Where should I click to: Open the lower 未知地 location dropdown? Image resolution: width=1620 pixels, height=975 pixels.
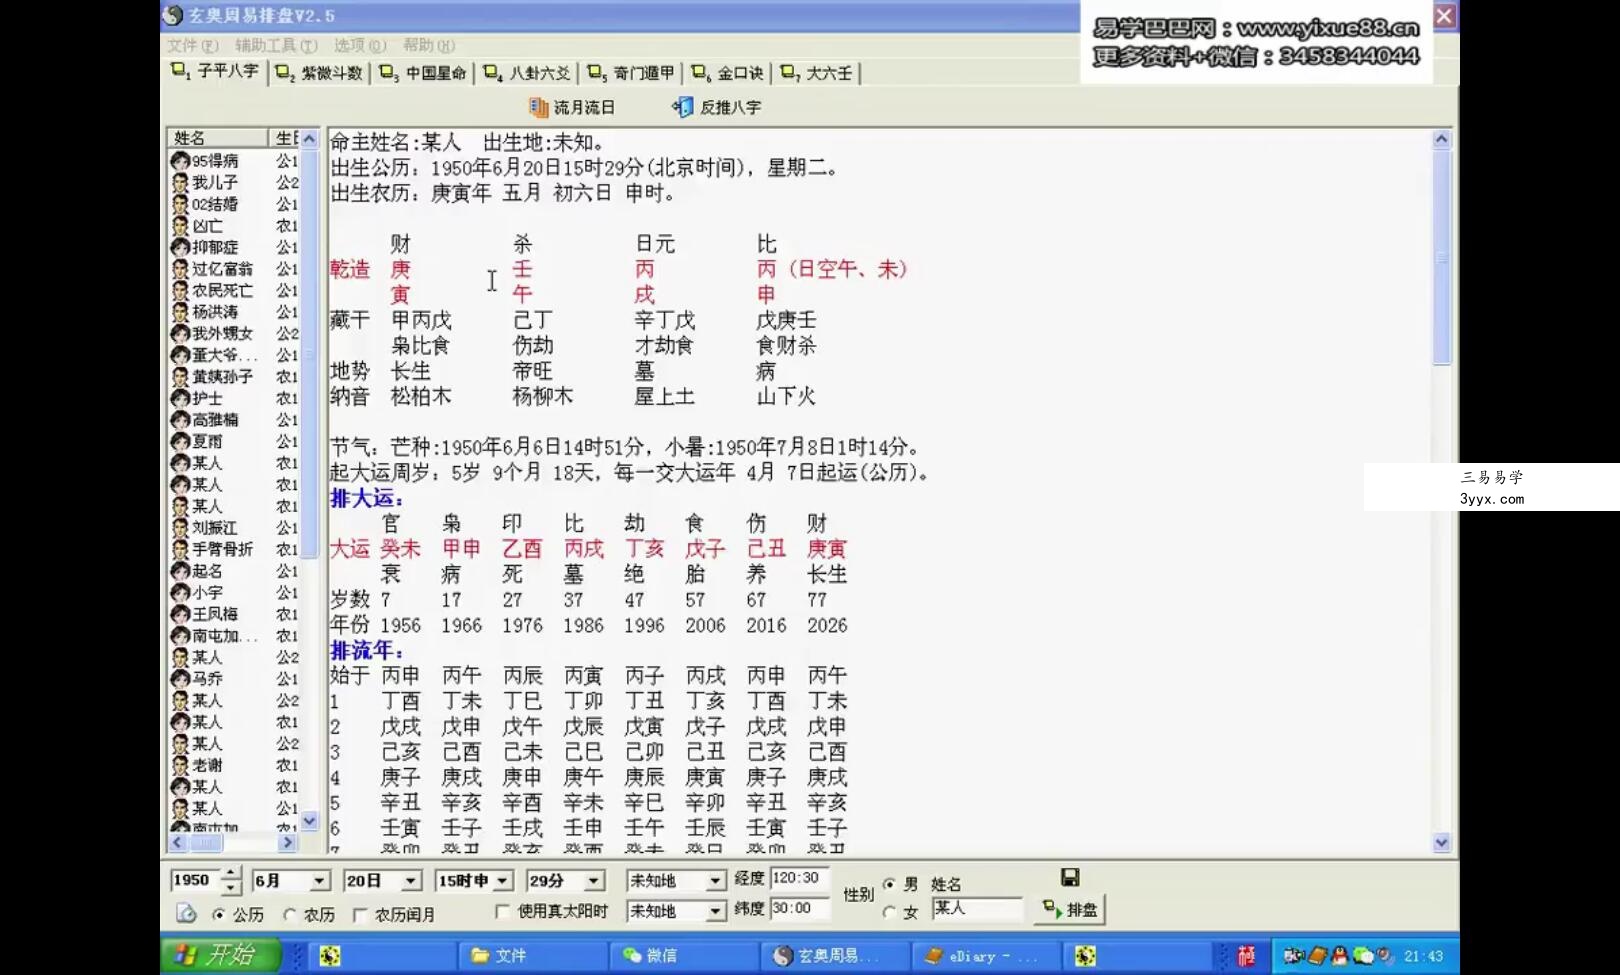coord(715,911)
